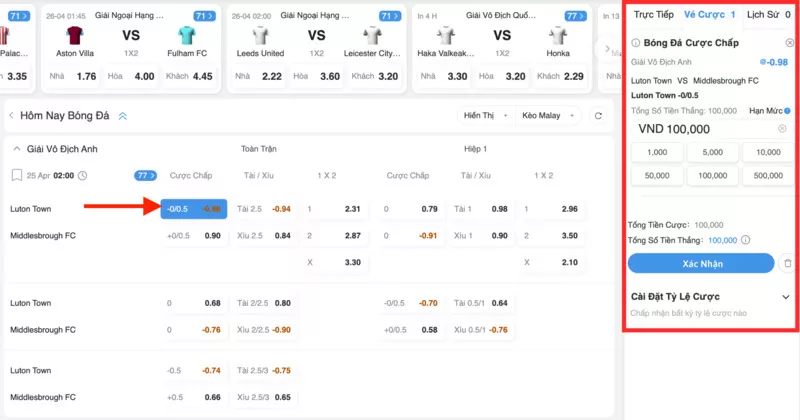The height and width of the screenshot is (420, 800).
Task: Open 77 markets badge for Haka match
Action: click(x=576, y=16)
